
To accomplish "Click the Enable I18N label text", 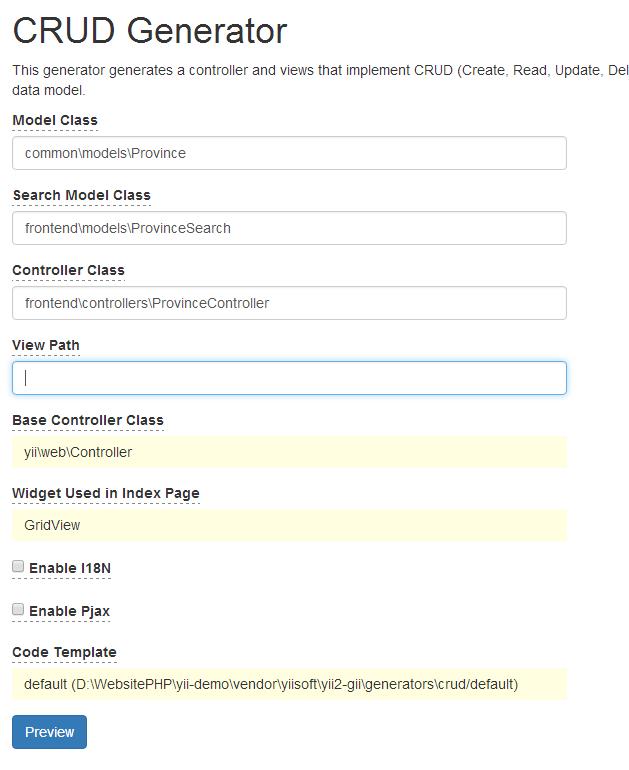I will click(x=70, y=568).
